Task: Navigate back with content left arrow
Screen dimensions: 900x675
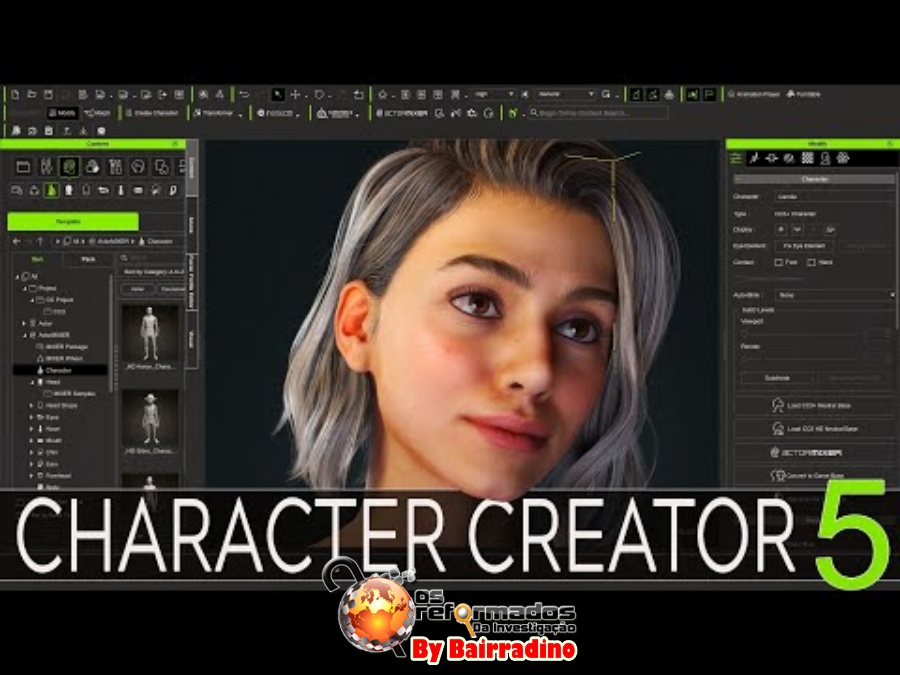Action: click(17, 241)
